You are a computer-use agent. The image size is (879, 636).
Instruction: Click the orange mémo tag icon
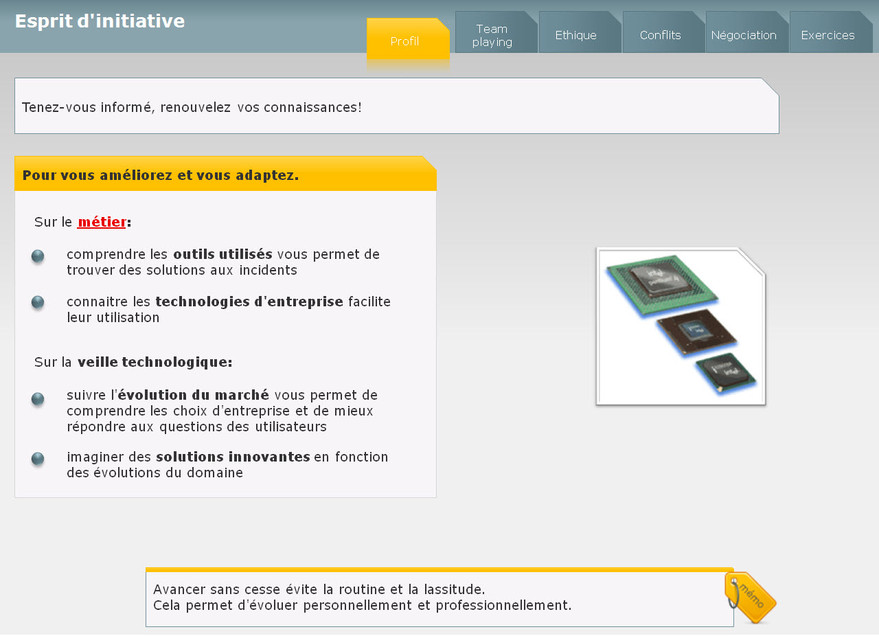(751, 597)
